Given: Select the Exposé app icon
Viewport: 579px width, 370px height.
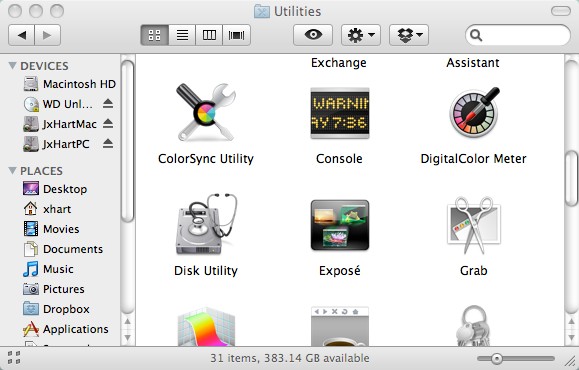Looking at the screenshot, I should click(340, 225).
